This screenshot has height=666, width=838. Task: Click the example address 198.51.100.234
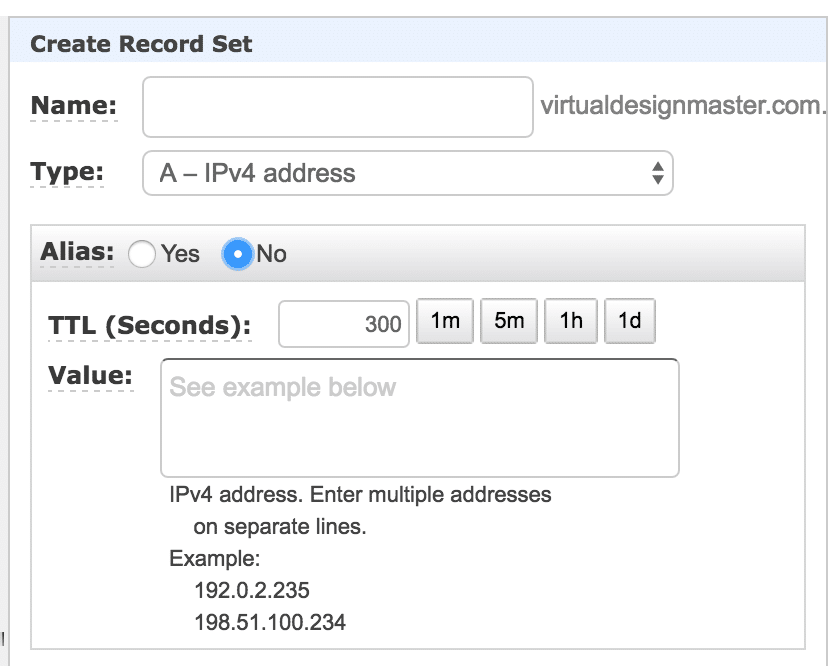270,623
